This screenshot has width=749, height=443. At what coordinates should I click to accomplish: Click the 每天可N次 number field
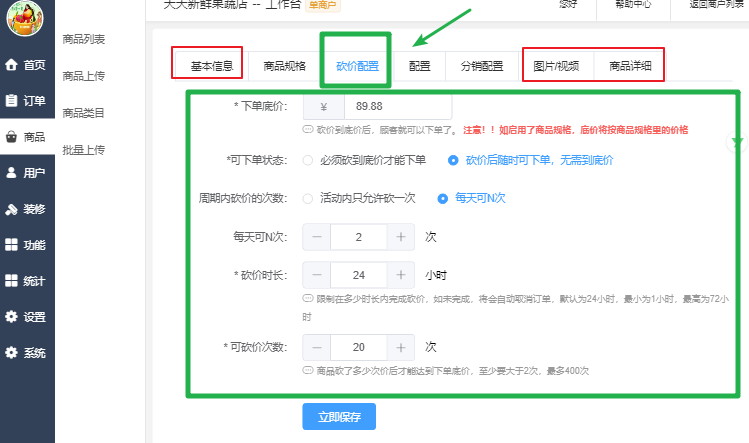point(359,237)
